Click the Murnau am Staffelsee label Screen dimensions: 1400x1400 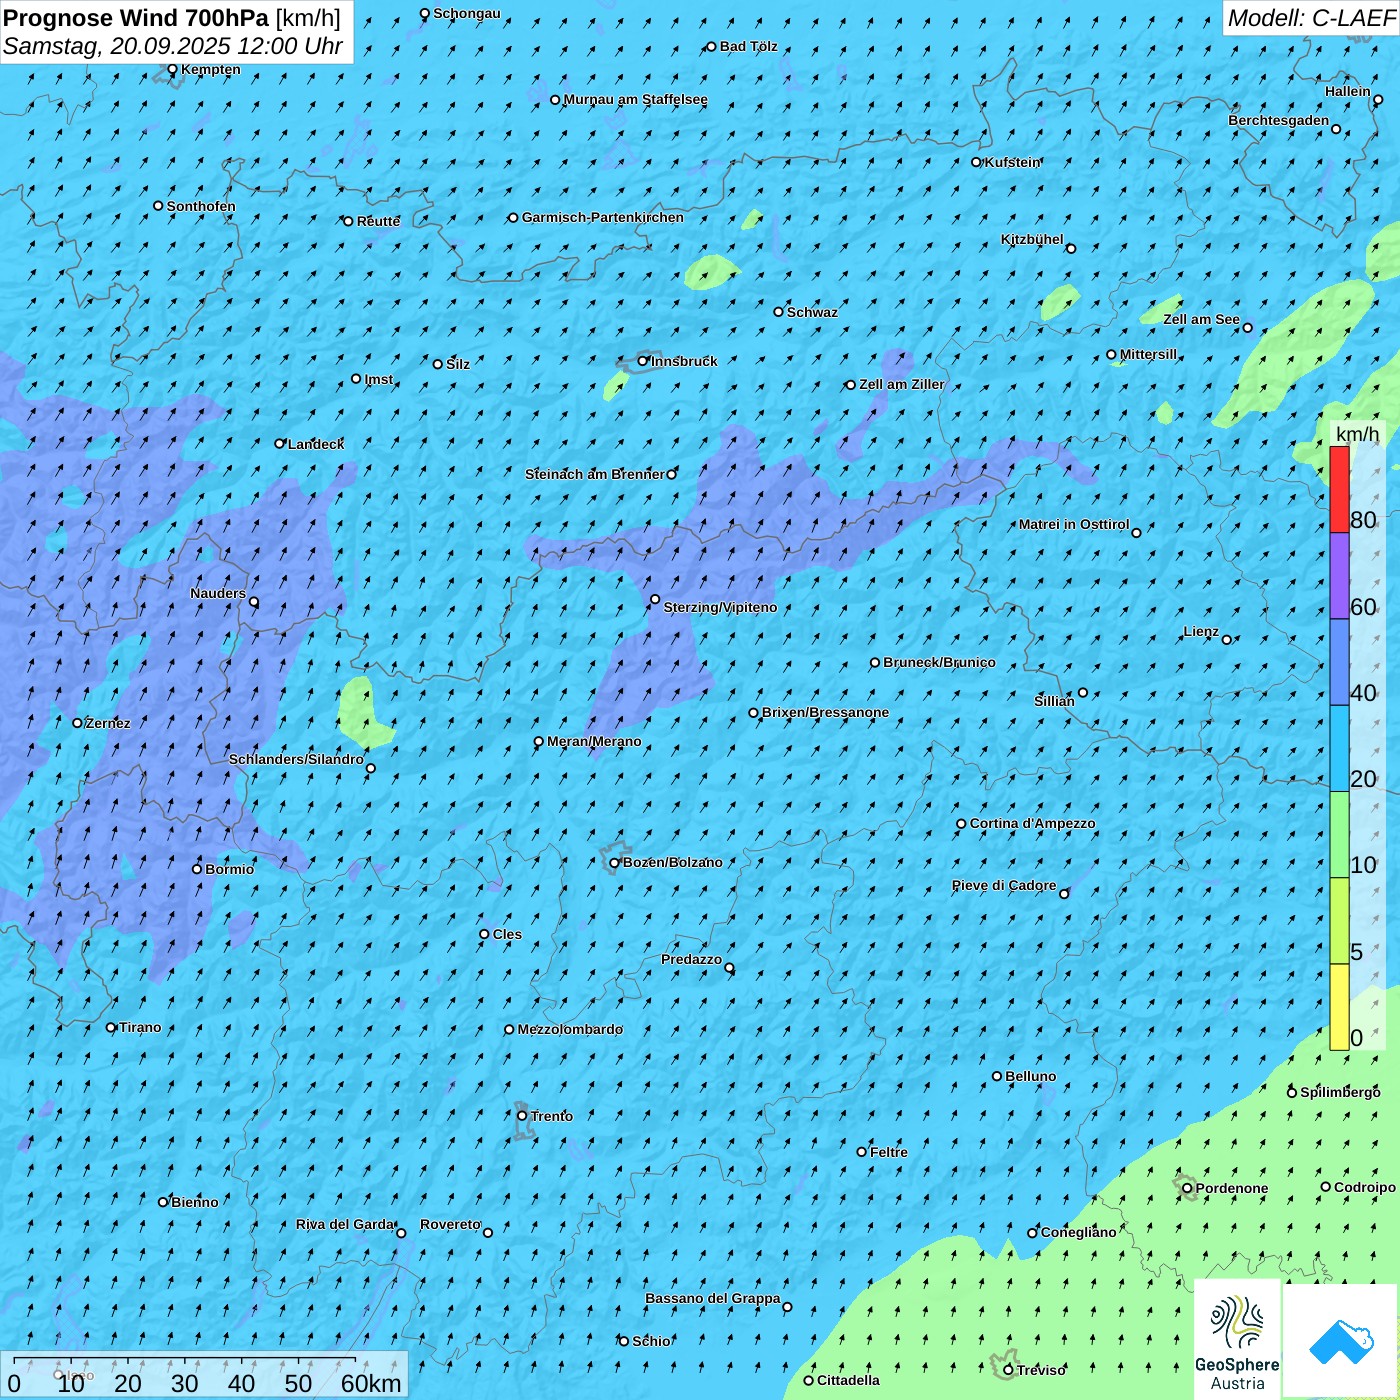point(635,99)
